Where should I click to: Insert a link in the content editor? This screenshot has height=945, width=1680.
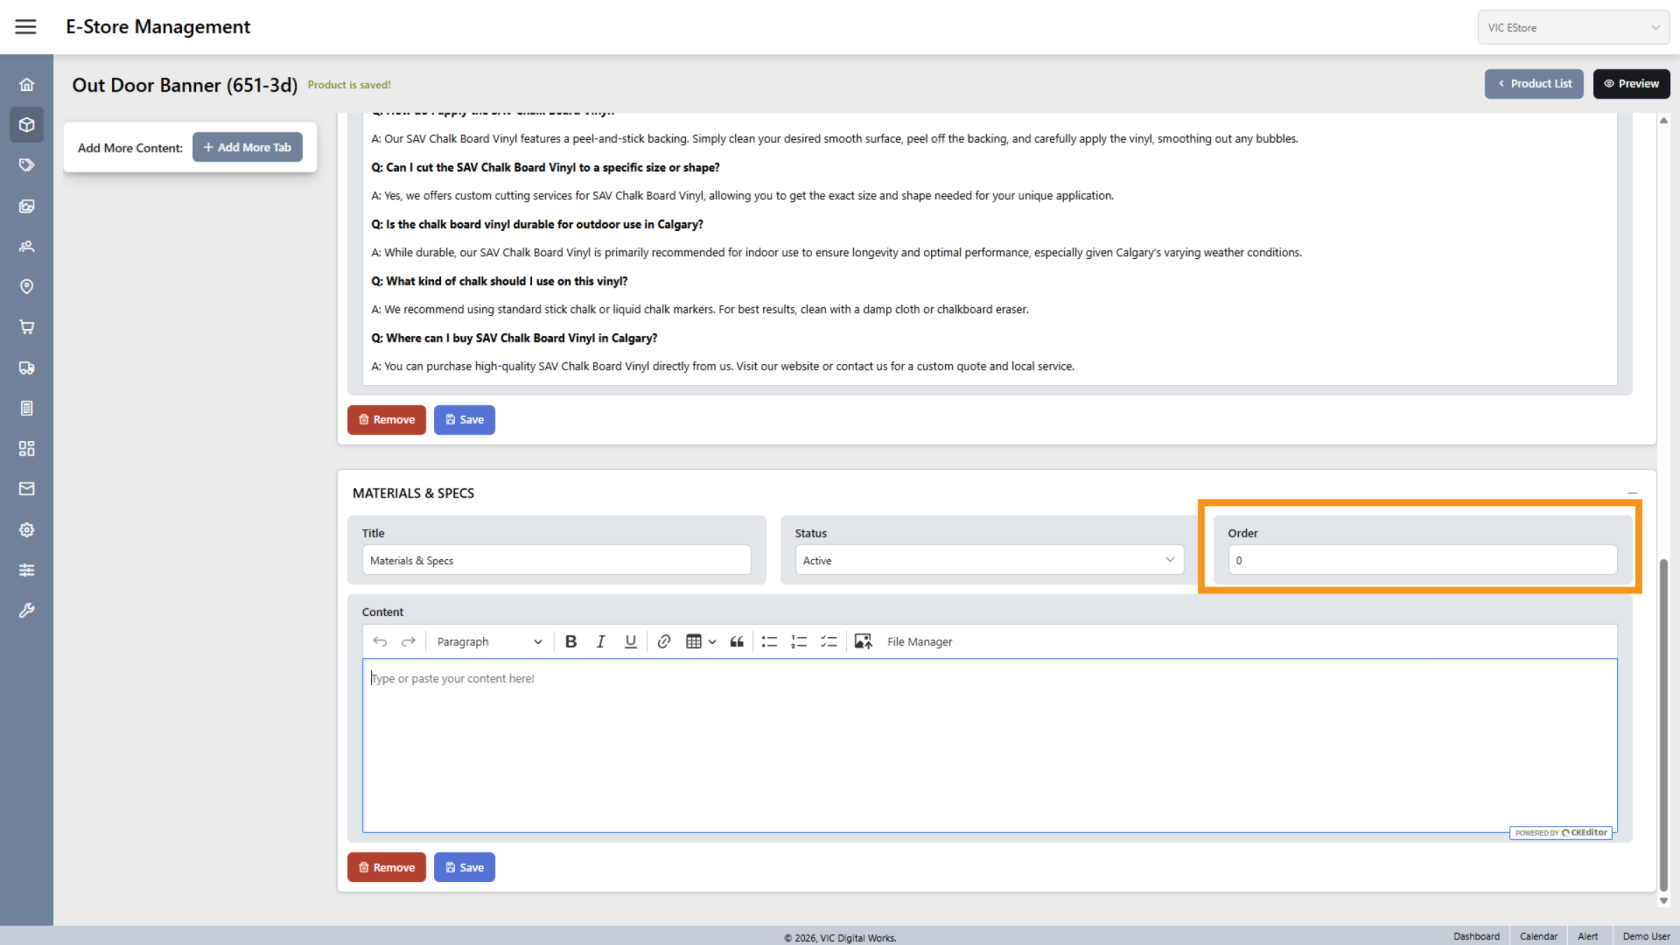[x=664, y=642]
